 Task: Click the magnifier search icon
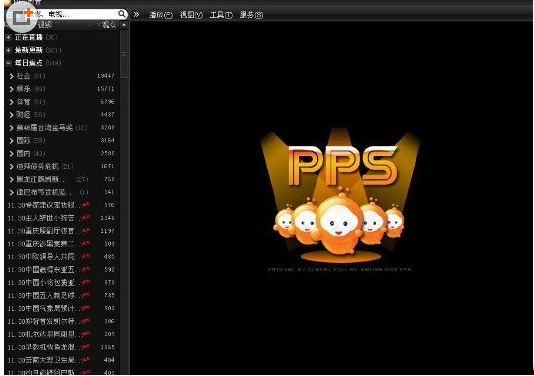tap(122, 14)
